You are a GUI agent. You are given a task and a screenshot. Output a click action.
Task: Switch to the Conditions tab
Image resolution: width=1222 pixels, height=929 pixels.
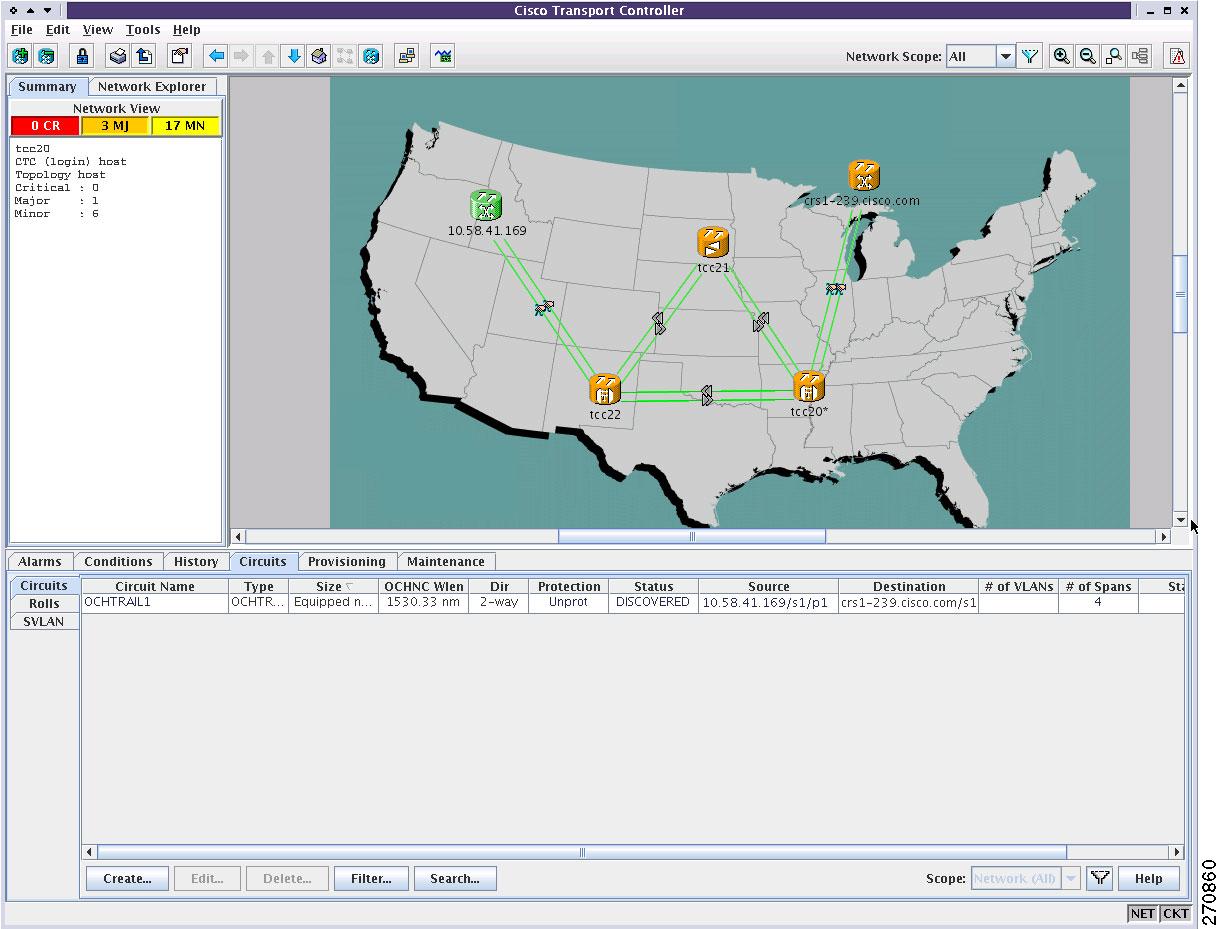(118, 562)
